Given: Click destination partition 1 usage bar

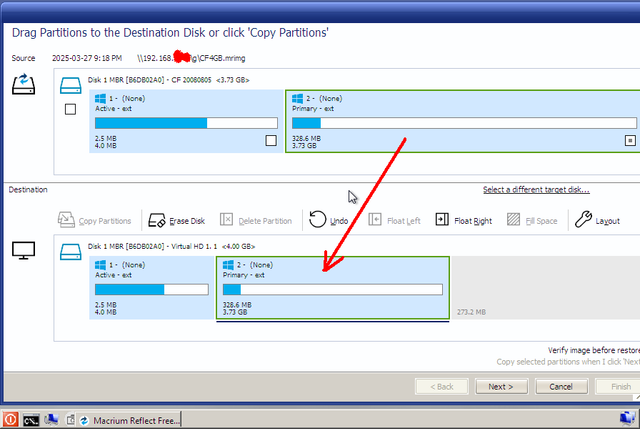Looking at the screenshot, I should coord(152,289).
